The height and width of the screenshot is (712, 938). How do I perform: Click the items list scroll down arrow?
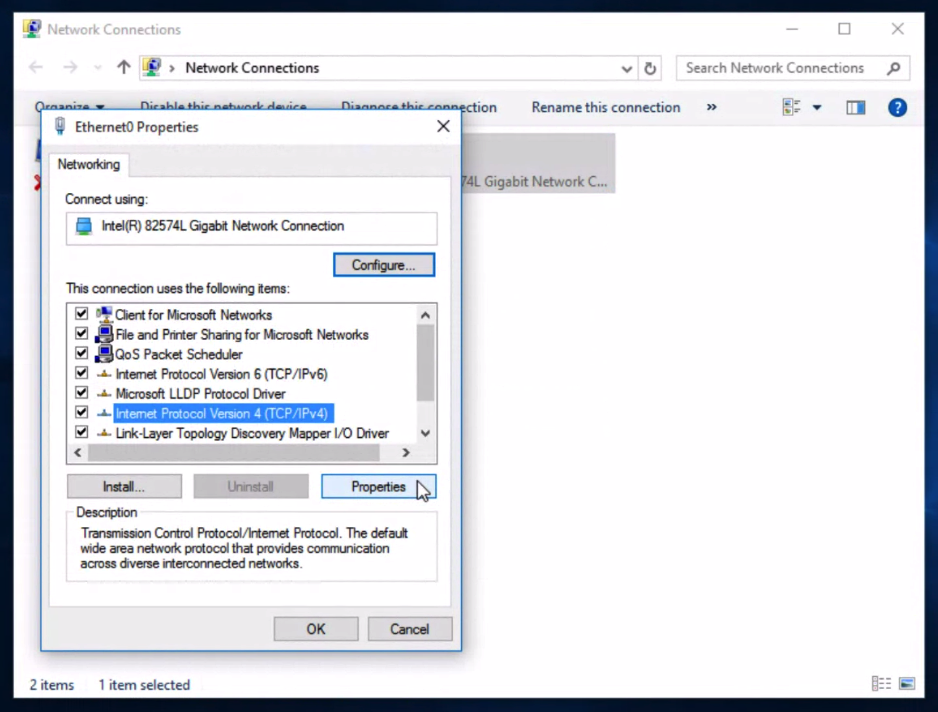pyautogui.click(x=425, y=433)
